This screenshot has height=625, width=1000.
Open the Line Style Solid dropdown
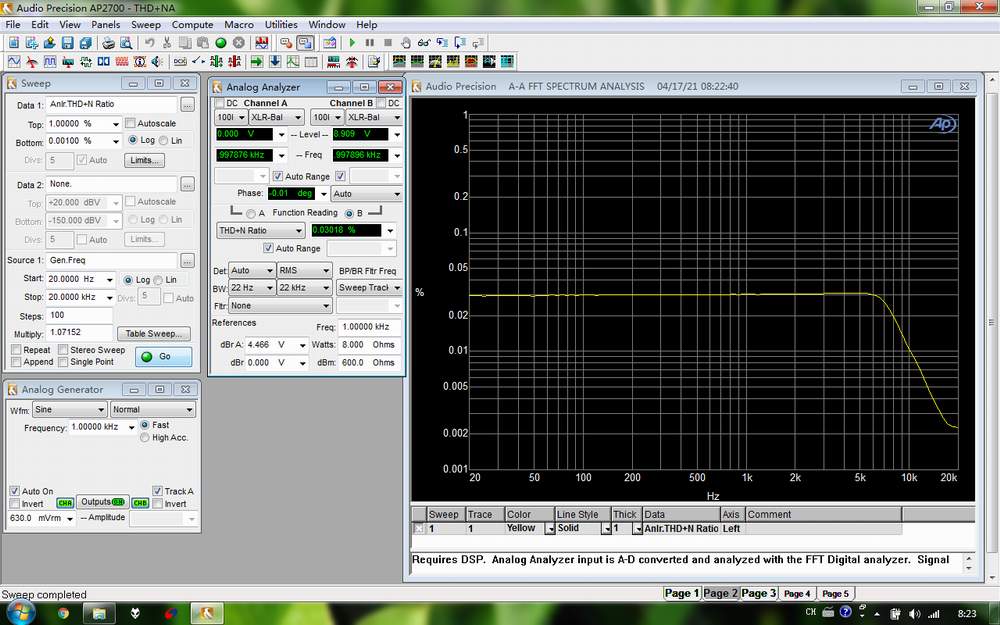(605, 528)
